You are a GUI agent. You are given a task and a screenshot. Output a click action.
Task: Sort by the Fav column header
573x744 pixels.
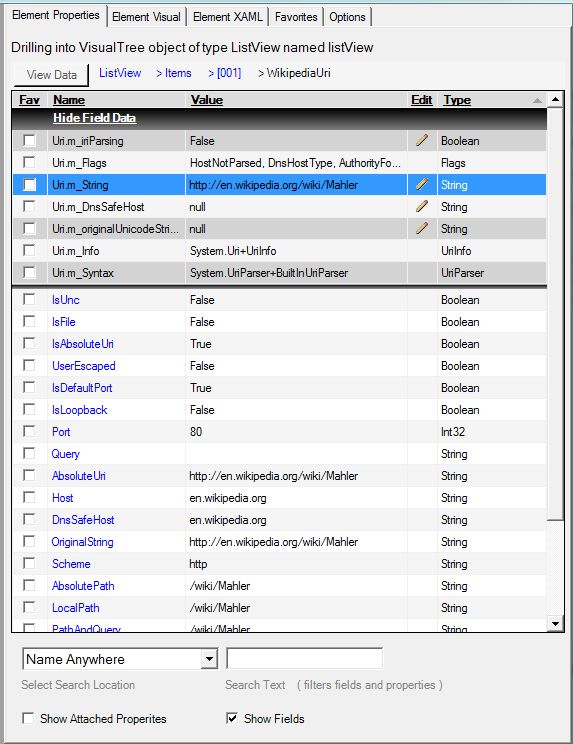point(29,100)
